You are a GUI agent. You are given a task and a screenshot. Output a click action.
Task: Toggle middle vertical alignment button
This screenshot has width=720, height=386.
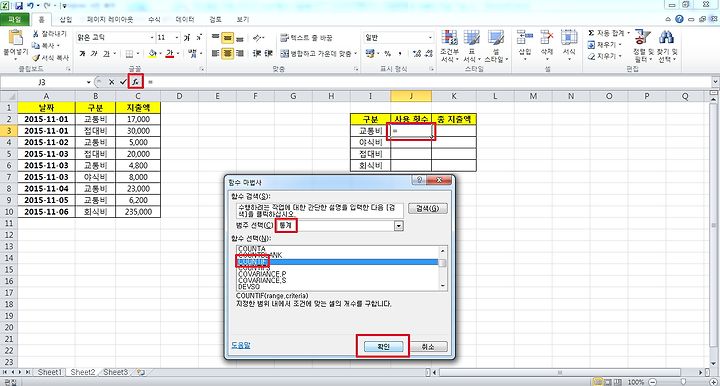click(x=227, y=38)
